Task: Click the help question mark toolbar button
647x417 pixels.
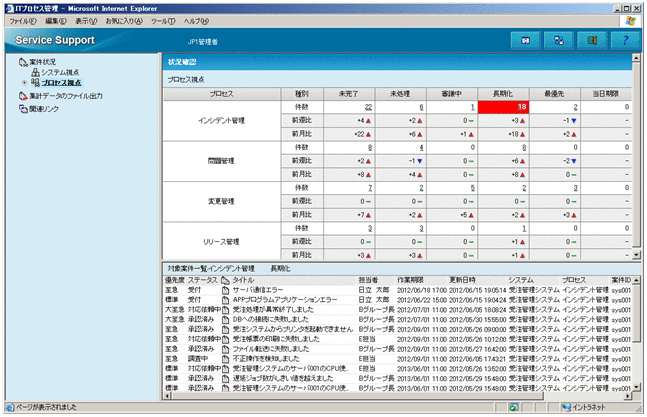Action: (625, 40)
